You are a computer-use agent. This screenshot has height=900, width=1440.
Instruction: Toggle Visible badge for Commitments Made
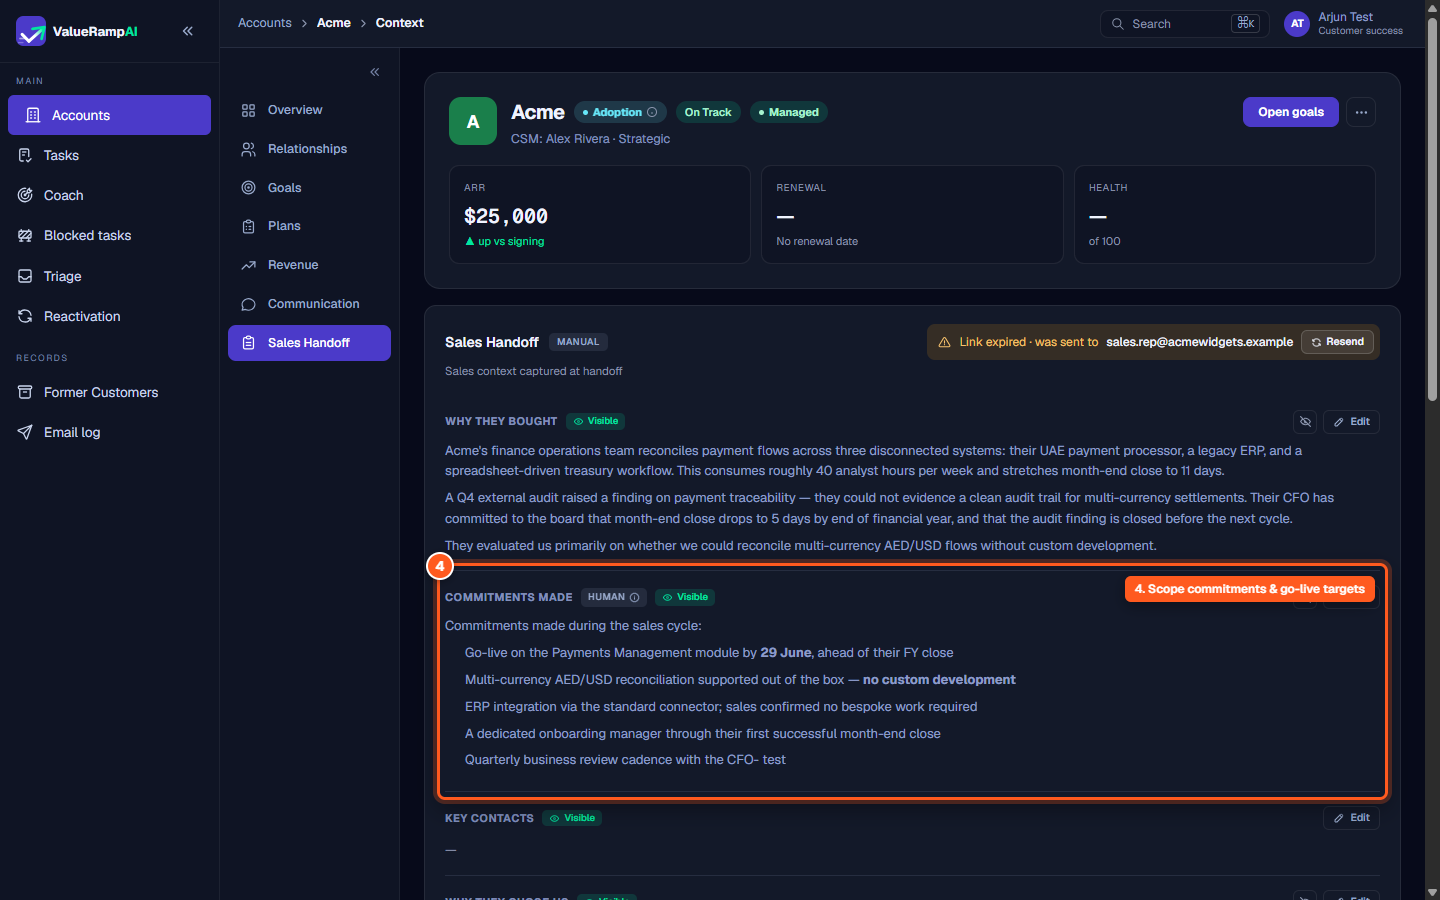pyautogui.click(x=685, y=597)
